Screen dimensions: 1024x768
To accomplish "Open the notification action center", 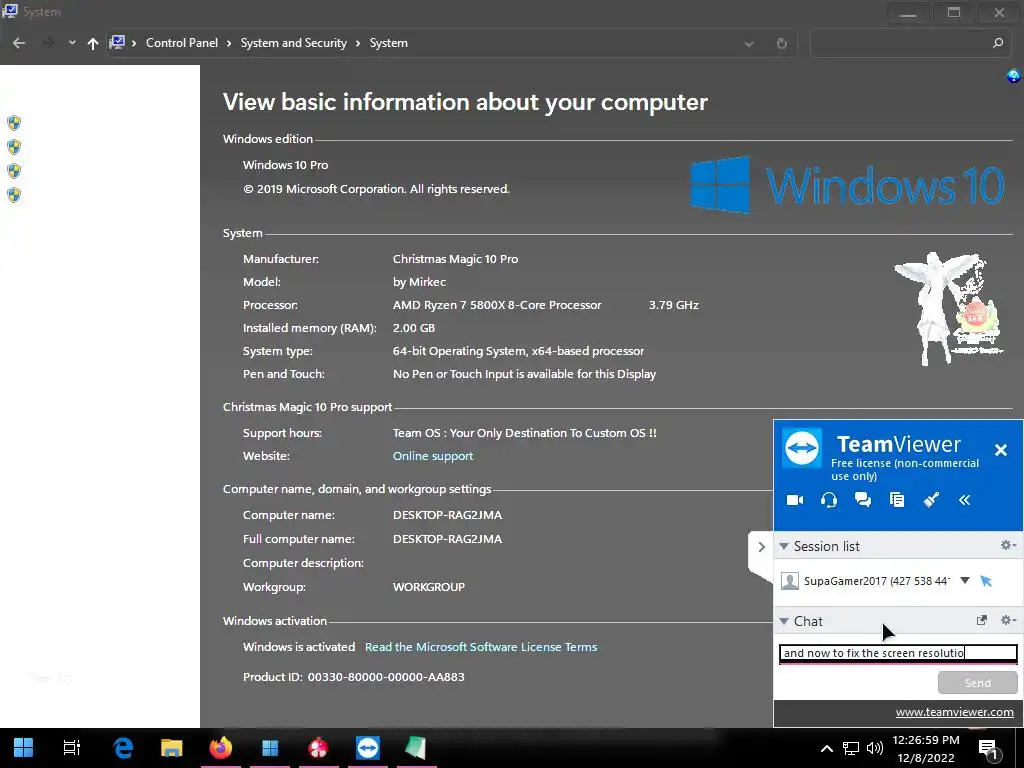I will (x=989, y=749).
